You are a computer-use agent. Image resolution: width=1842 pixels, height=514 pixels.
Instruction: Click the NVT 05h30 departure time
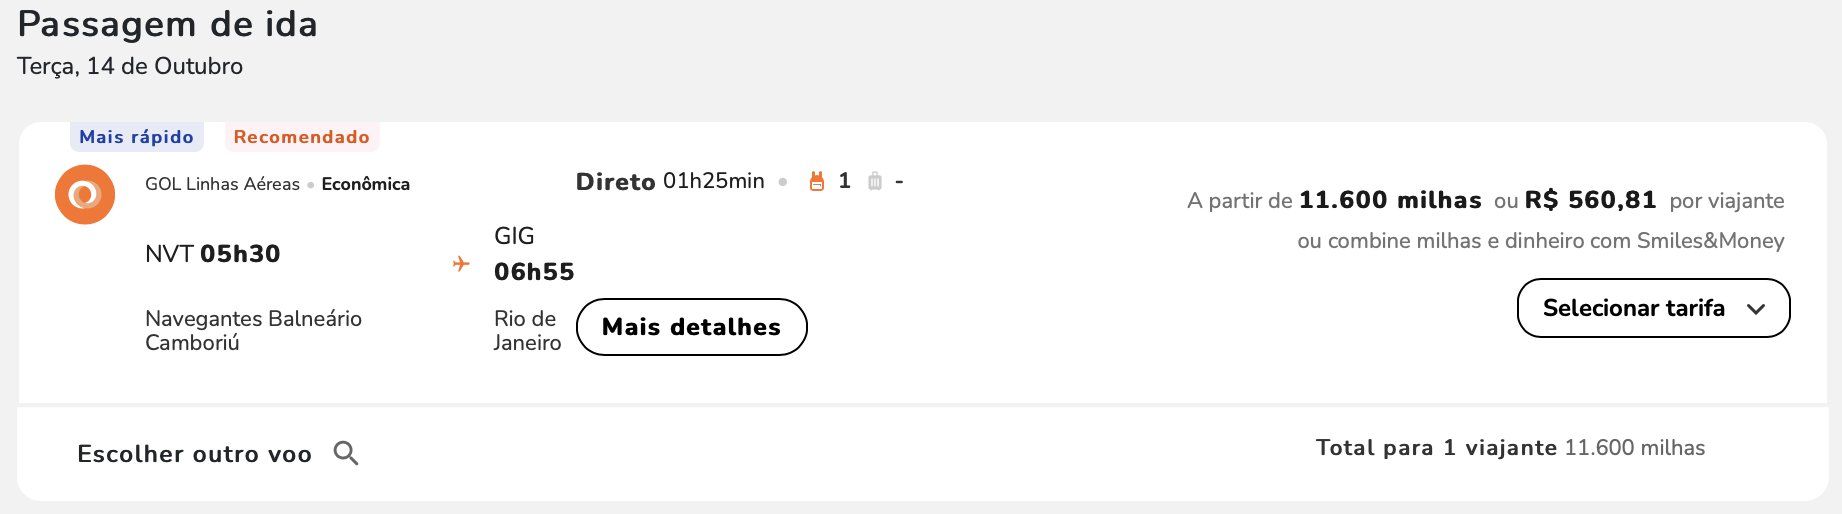tap(212, 254)
